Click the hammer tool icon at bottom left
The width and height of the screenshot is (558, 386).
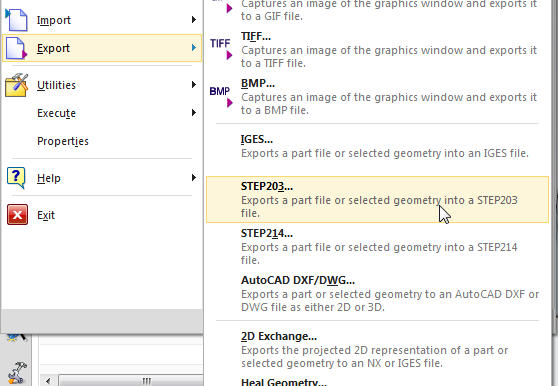coord(17,373)
